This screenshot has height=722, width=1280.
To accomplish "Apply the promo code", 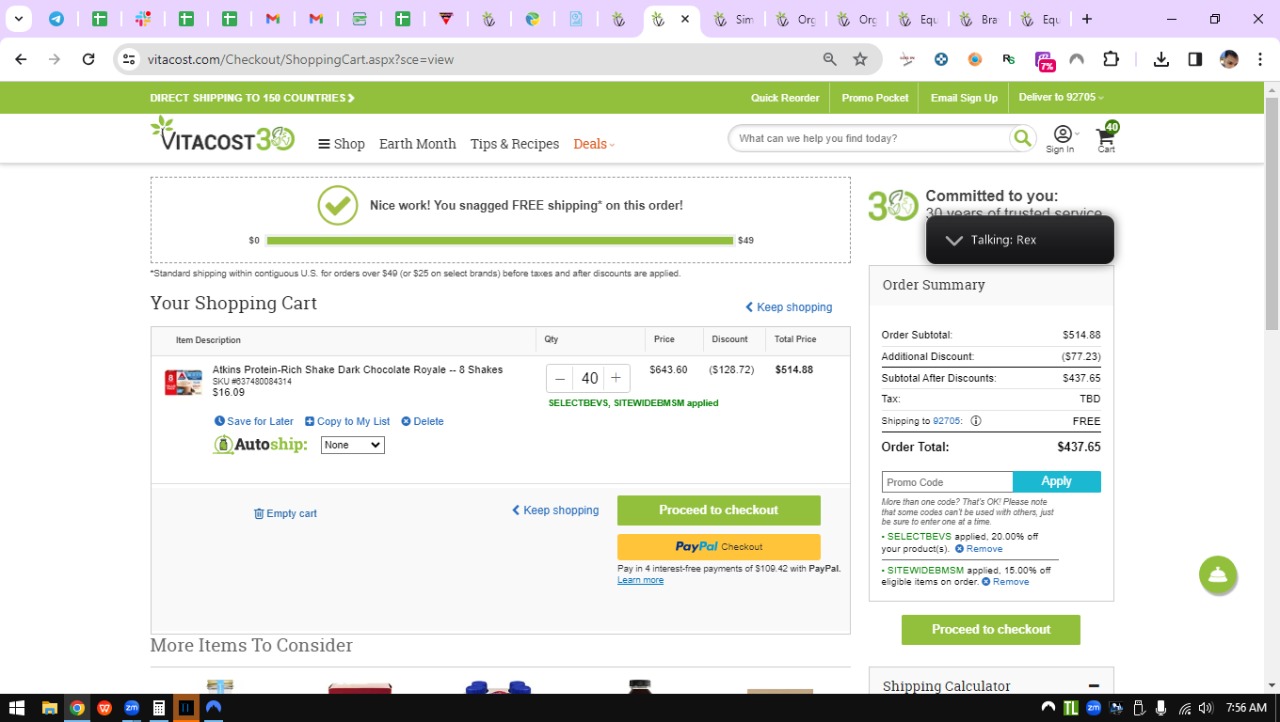I will coord(1057,482).
